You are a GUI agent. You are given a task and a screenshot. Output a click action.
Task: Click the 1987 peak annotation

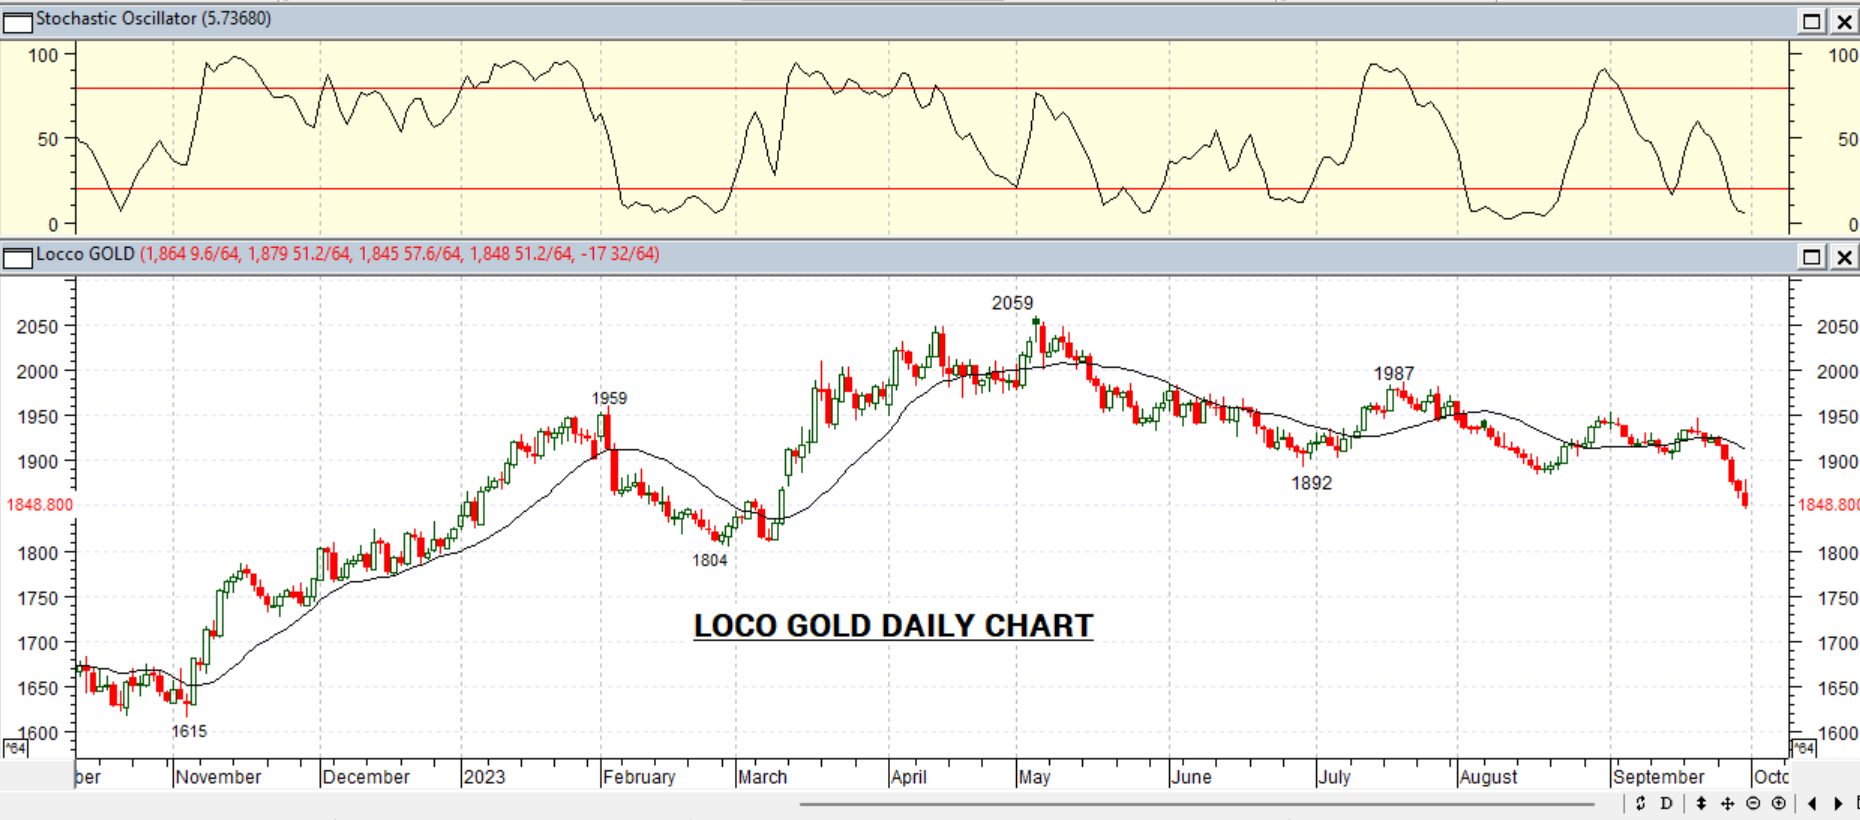[1394, 374]
